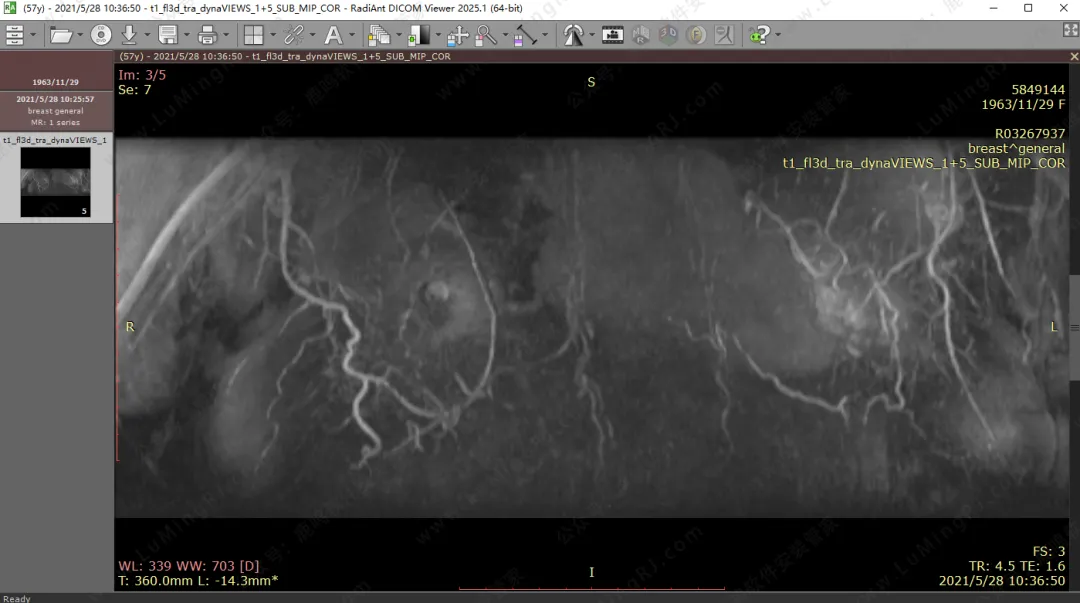1080x603 pixels.
Task: Toggle annotations overlay with the A icon
Action: point(333,36)
